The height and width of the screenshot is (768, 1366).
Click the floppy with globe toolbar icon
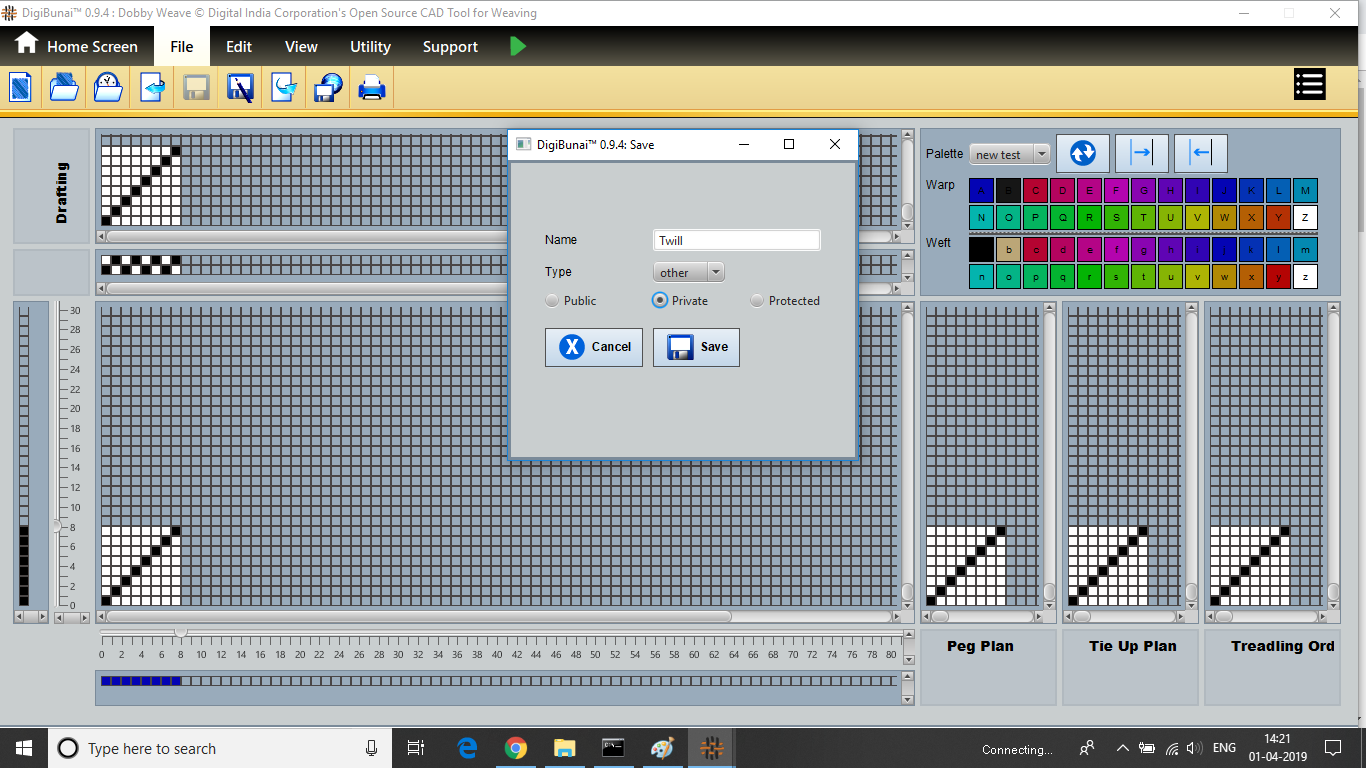coord(328,88)
